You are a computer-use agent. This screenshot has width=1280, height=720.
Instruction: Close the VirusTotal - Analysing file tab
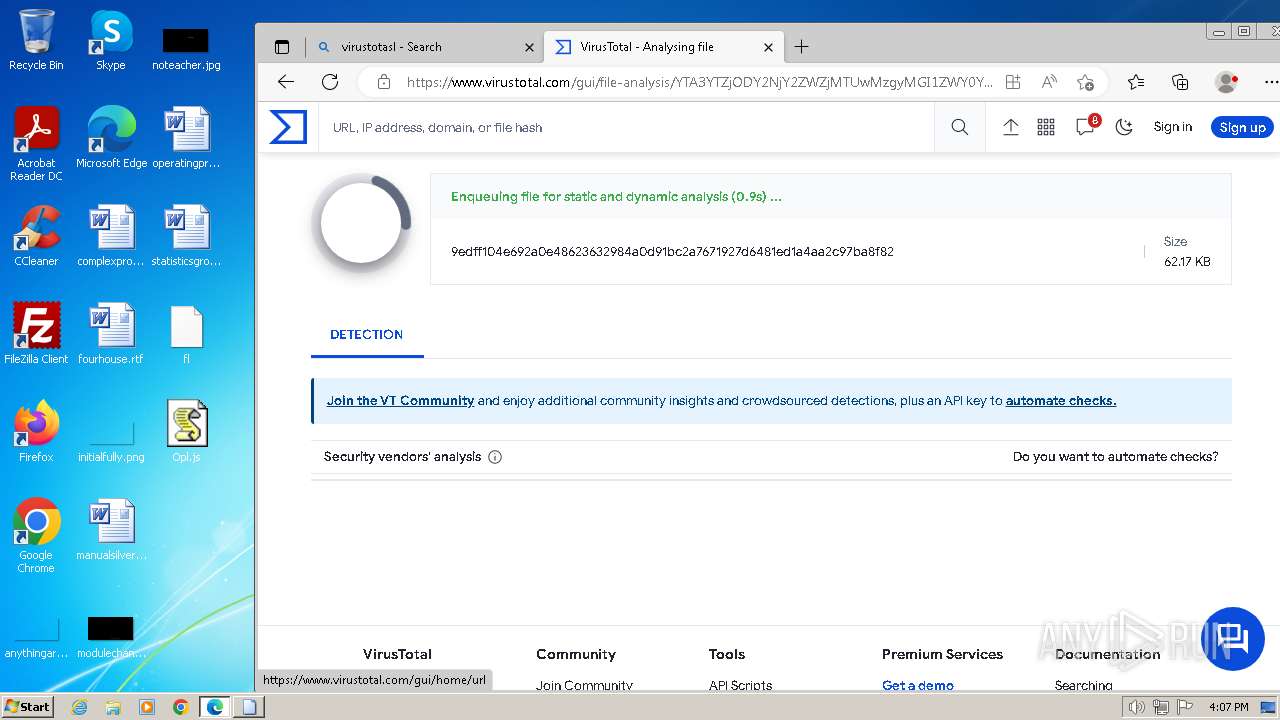768,47
